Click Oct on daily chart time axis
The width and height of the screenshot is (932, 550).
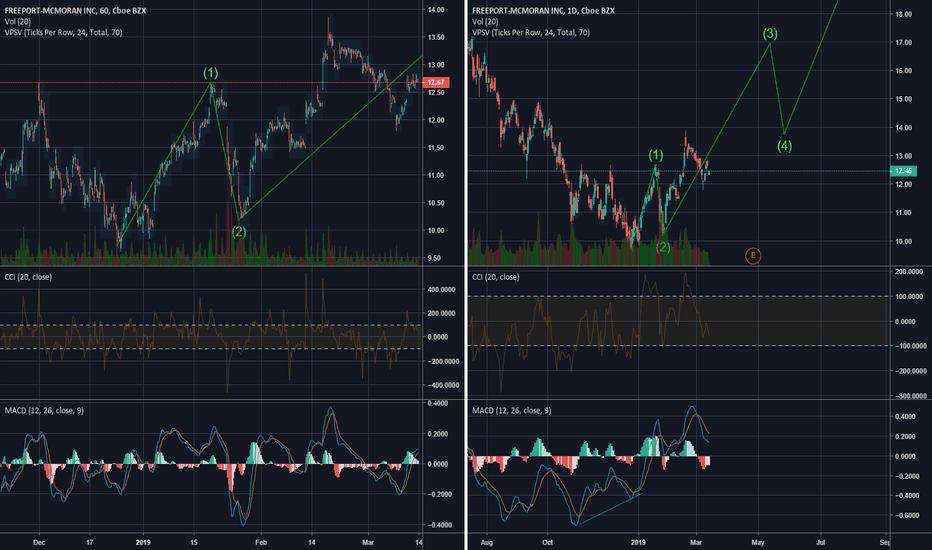(x=547, y=542)
